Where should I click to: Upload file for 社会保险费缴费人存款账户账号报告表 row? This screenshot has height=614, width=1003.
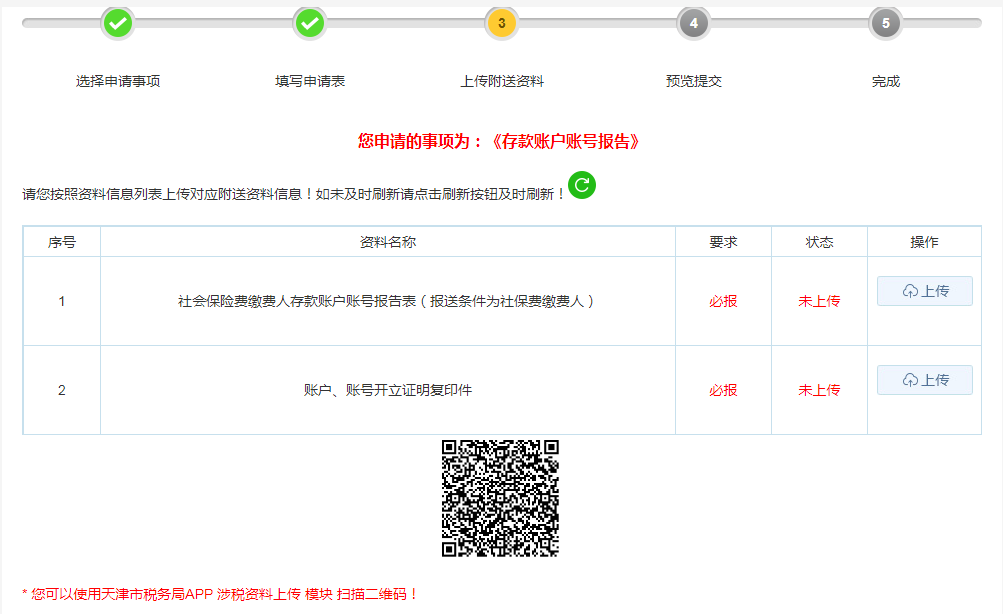click(x=924, y=291)
